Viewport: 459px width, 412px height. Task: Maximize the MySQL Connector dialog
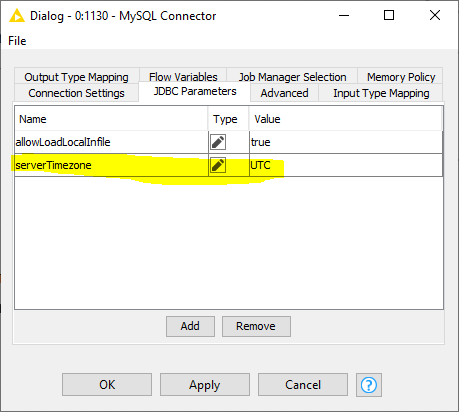[x=389, y=15]
